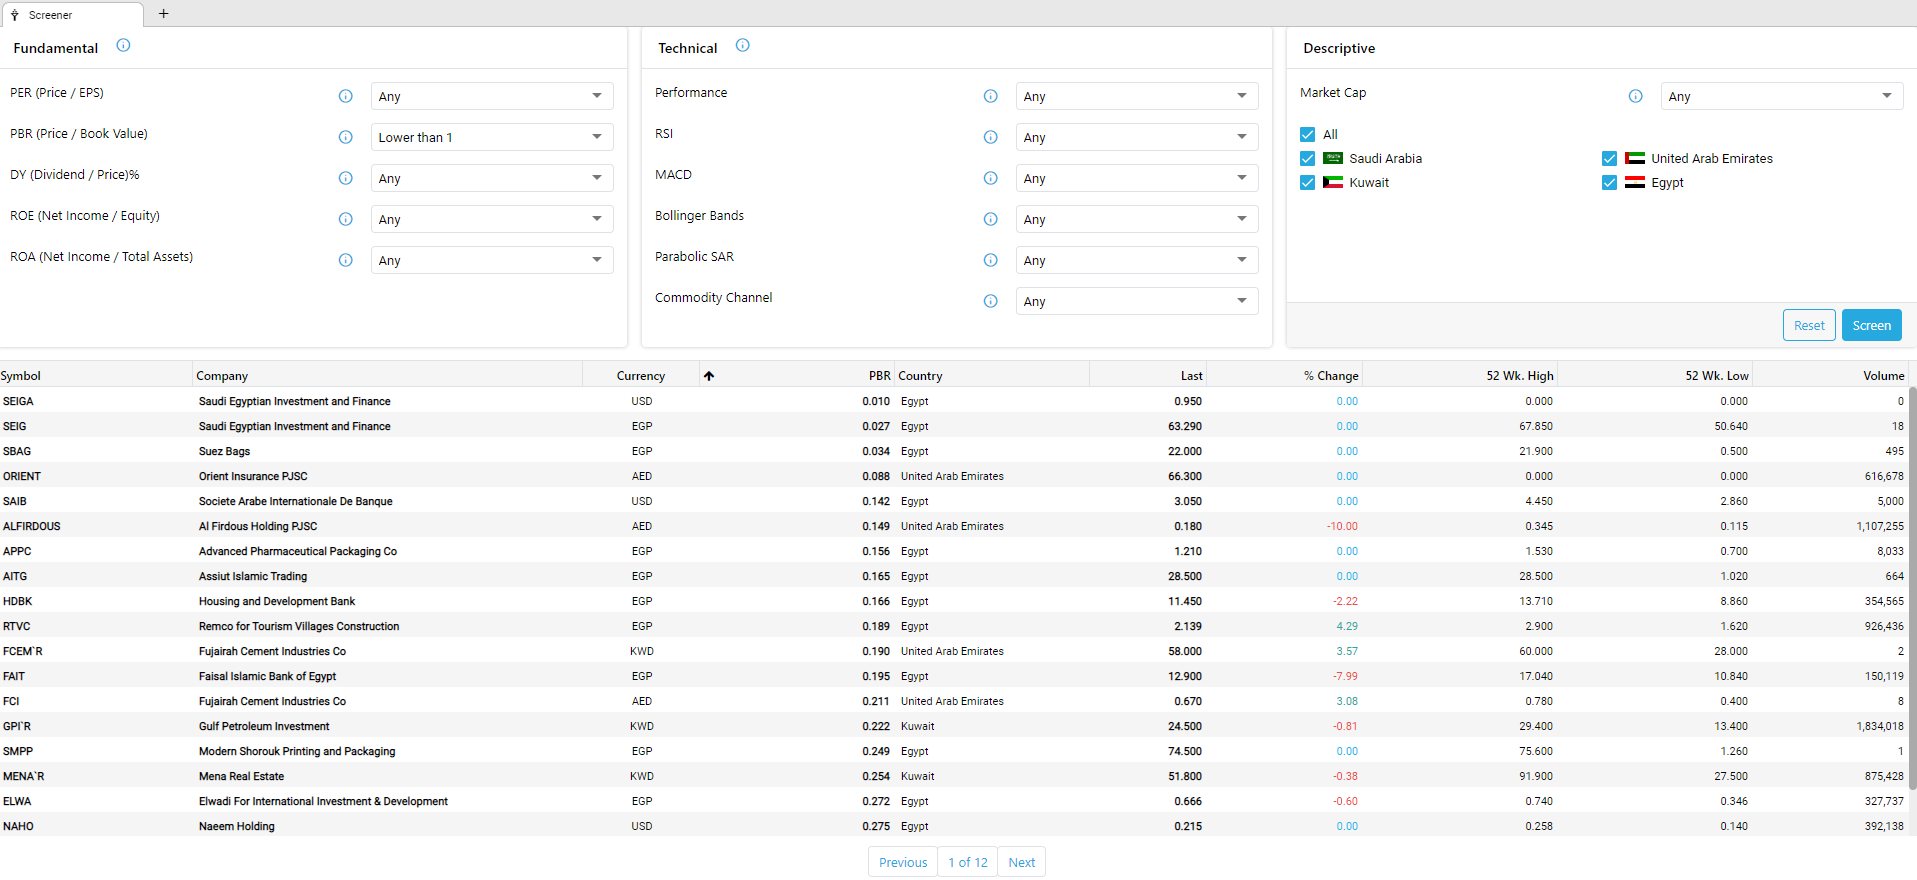Open the ROE dropdown
This screenshot has width=1917, height=880.
click(x=491, y=219)
